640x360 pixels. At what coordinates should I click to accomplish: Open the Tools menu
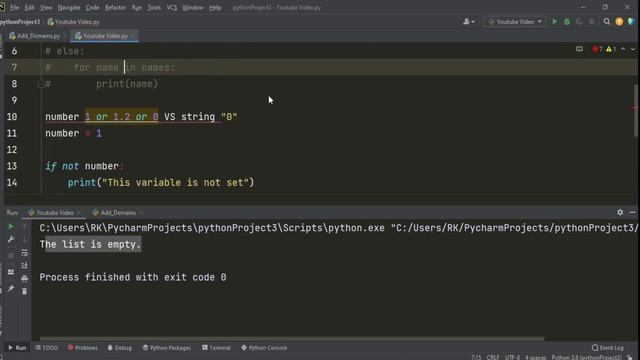[154, 7]
